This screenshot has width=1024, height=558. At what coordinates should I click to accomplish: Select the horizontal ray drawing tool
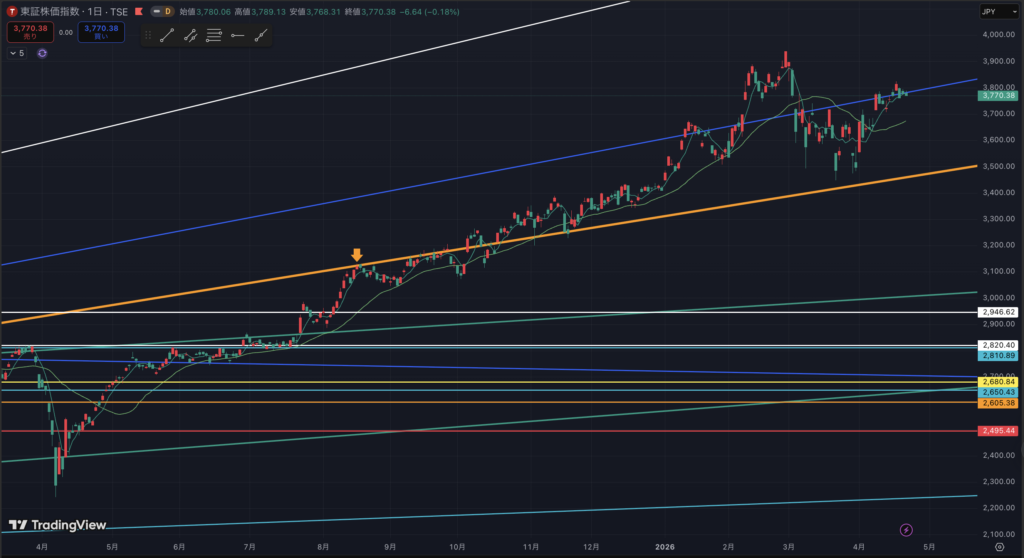click(x=237, y=35)
